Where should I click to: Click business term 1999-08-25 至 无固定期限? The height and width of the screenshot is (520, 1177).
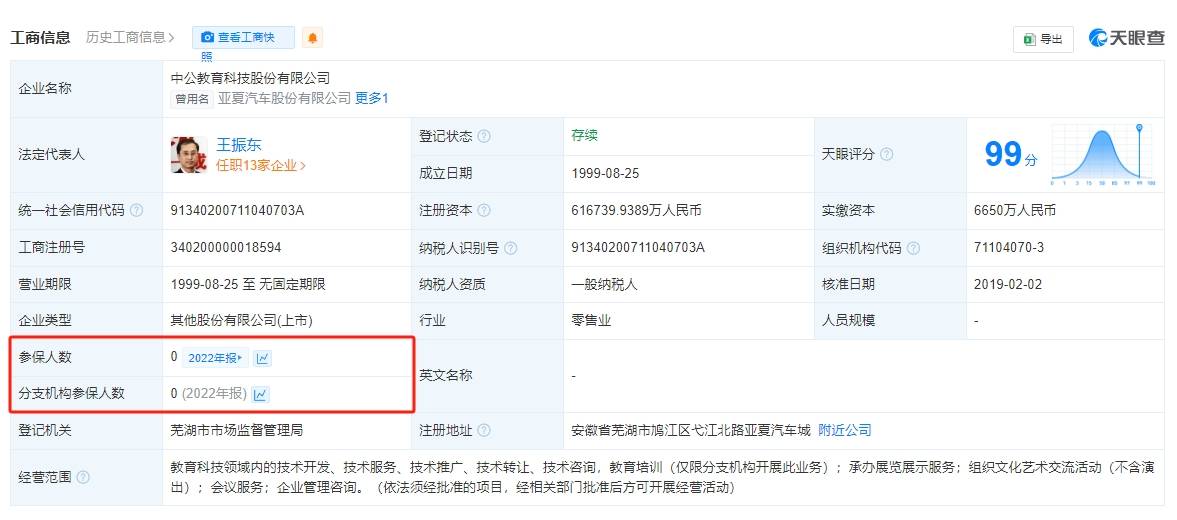coord(248,284)
